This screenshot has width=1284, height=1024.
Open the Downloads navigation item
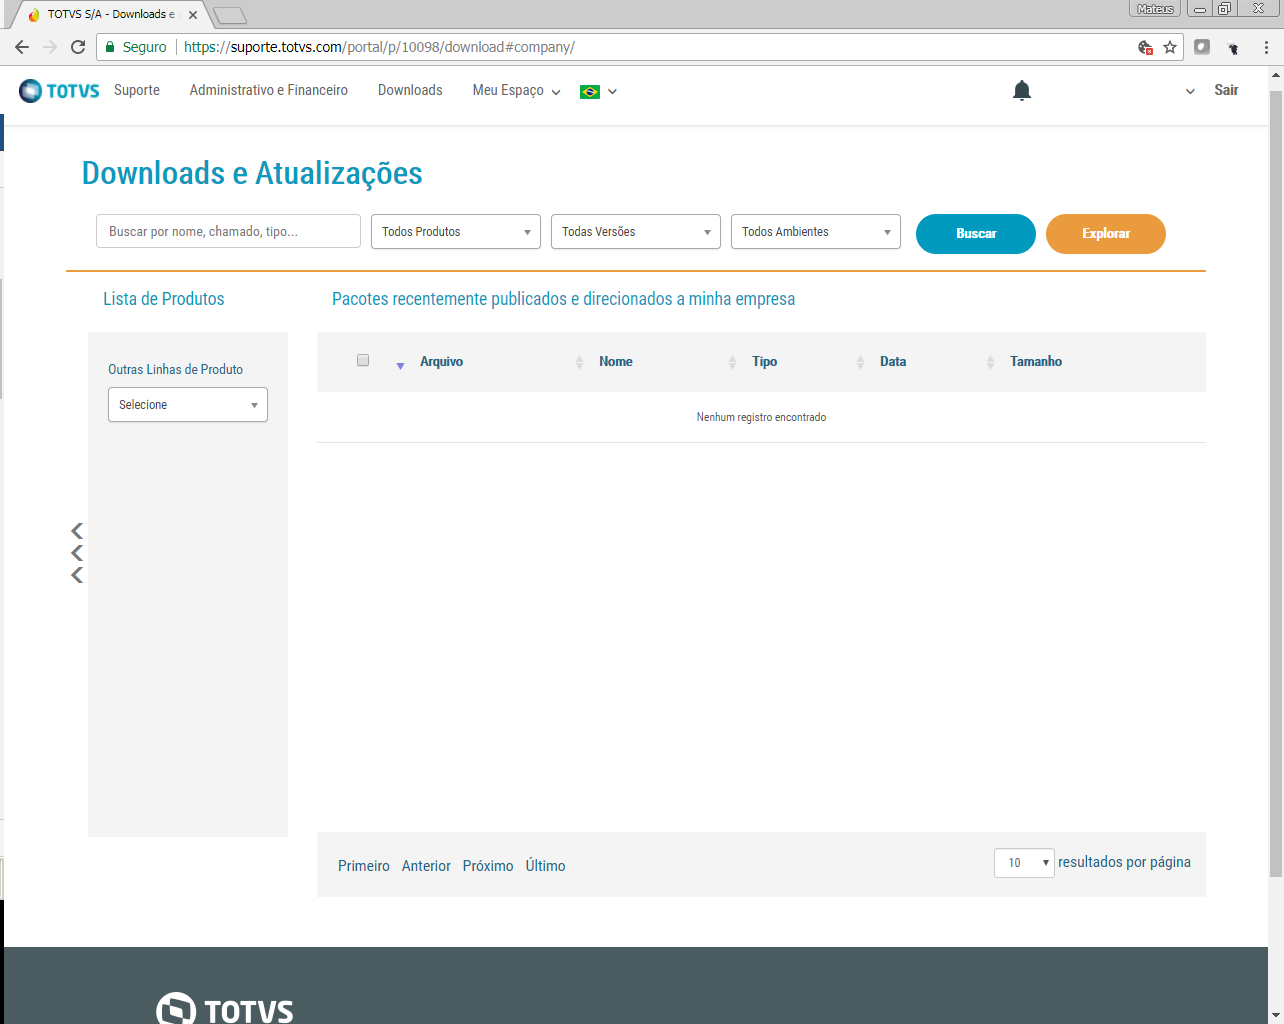(x=410, y=90)
